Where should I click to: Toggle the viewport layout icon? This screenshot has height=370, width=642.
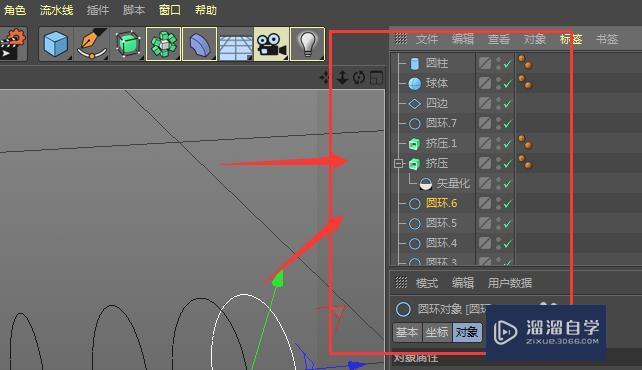tap(376, 77)
